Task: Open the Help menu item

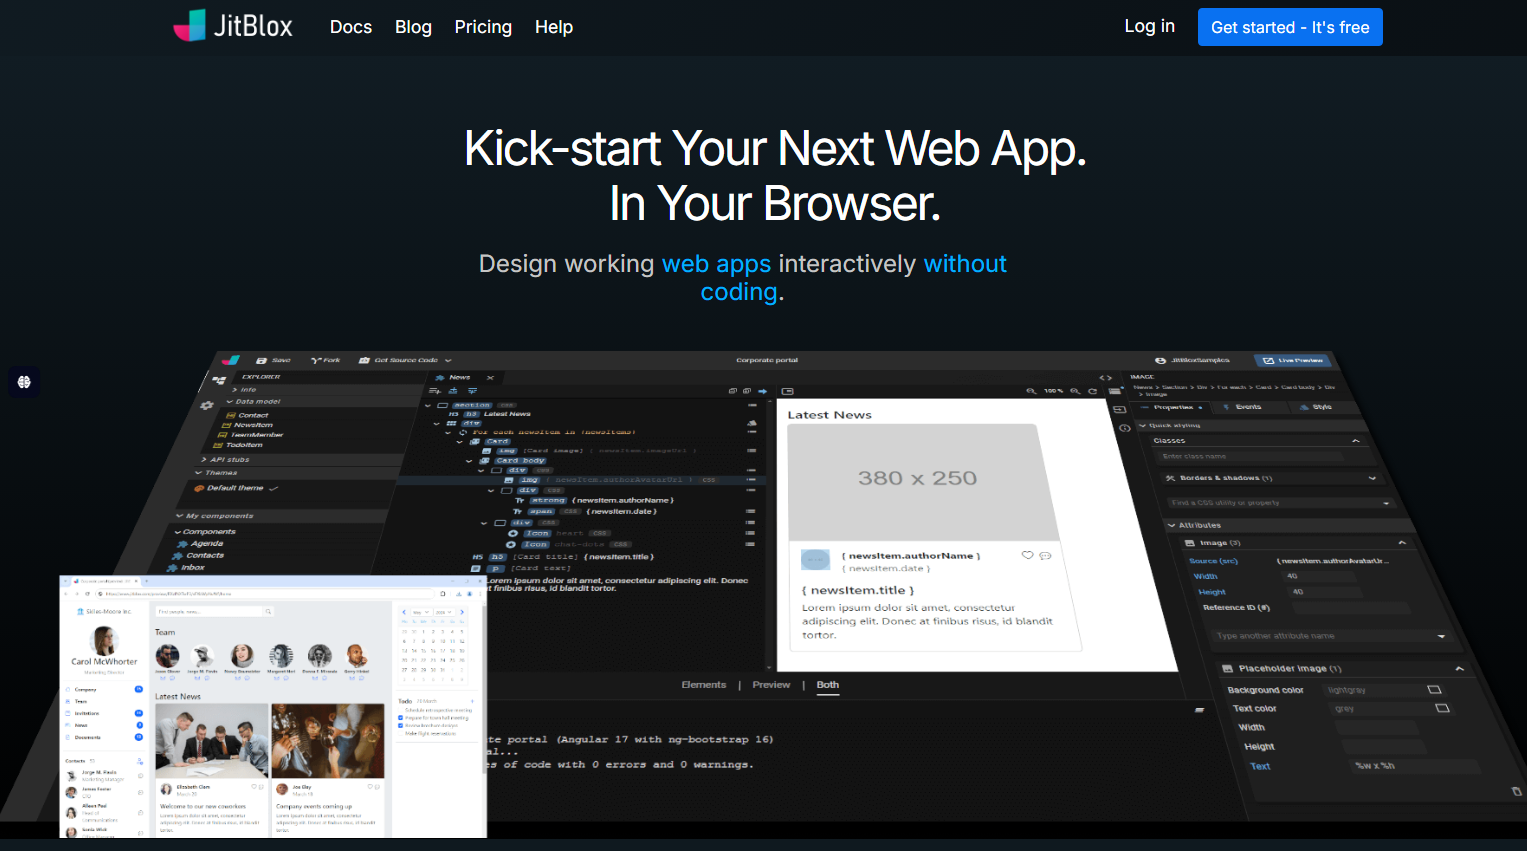Action: click(x=554, y=27)
